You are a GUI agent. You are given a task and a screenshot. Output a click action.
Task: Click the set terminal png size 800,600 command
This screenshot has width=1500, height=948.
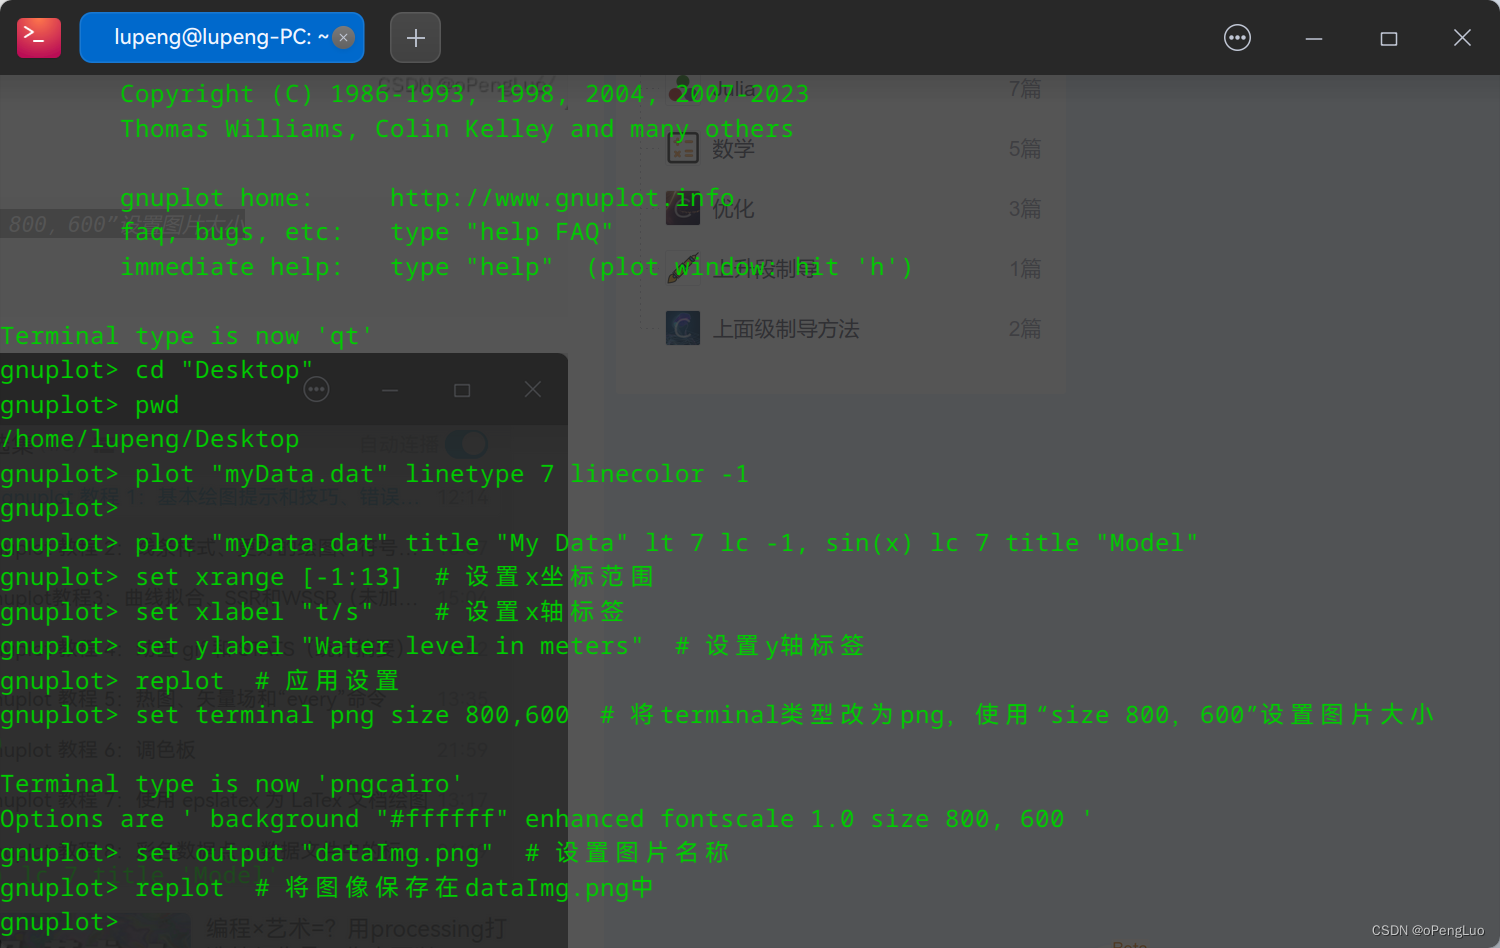[718, 715]
